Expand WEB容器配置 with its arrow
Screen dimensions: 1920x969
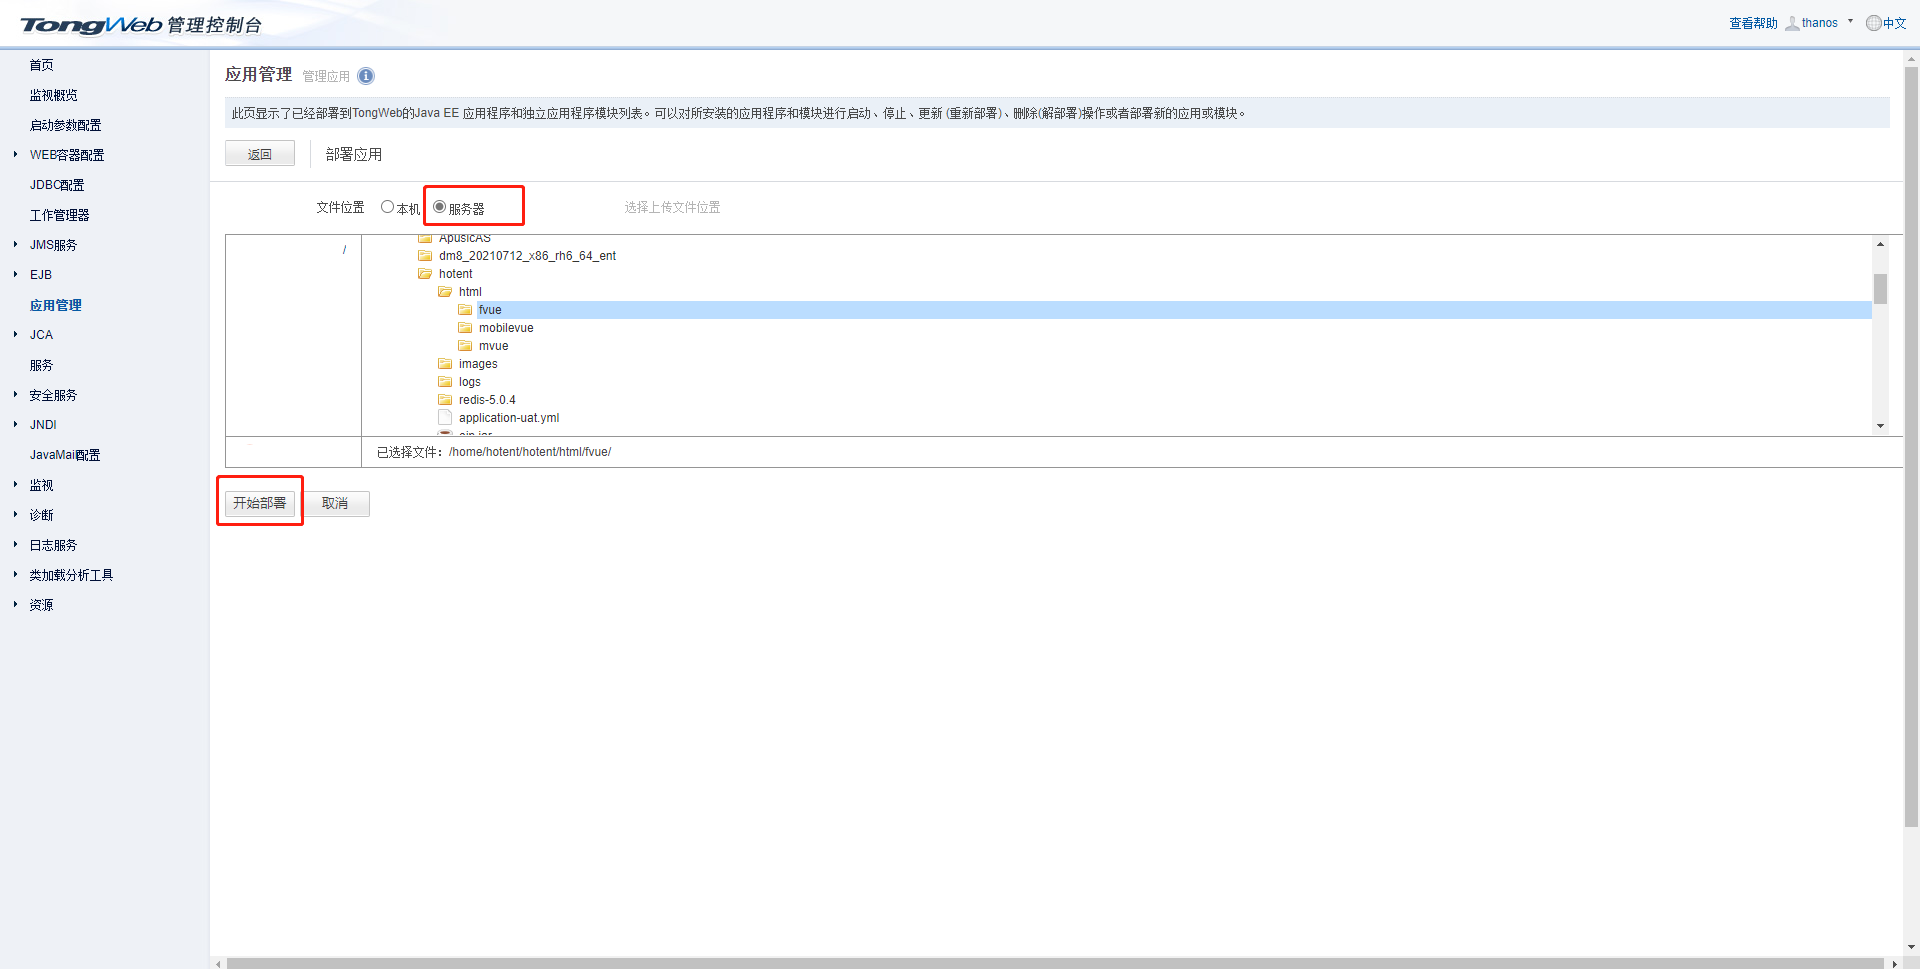[x=15, y=154]
